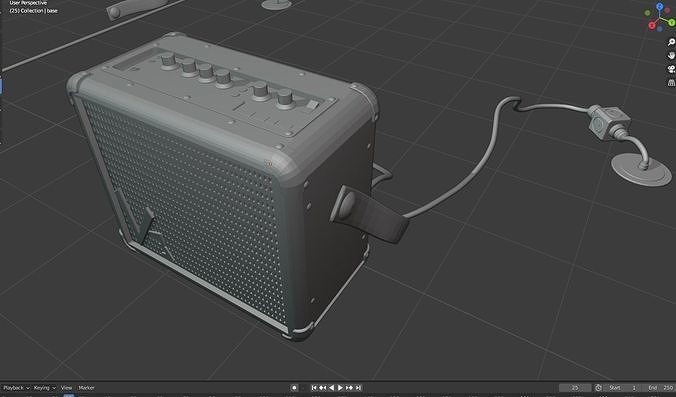Click the current frame field showing 25
Image resolution: width=676 pixels, height=397 pixels.
click(x=575, y=388)
